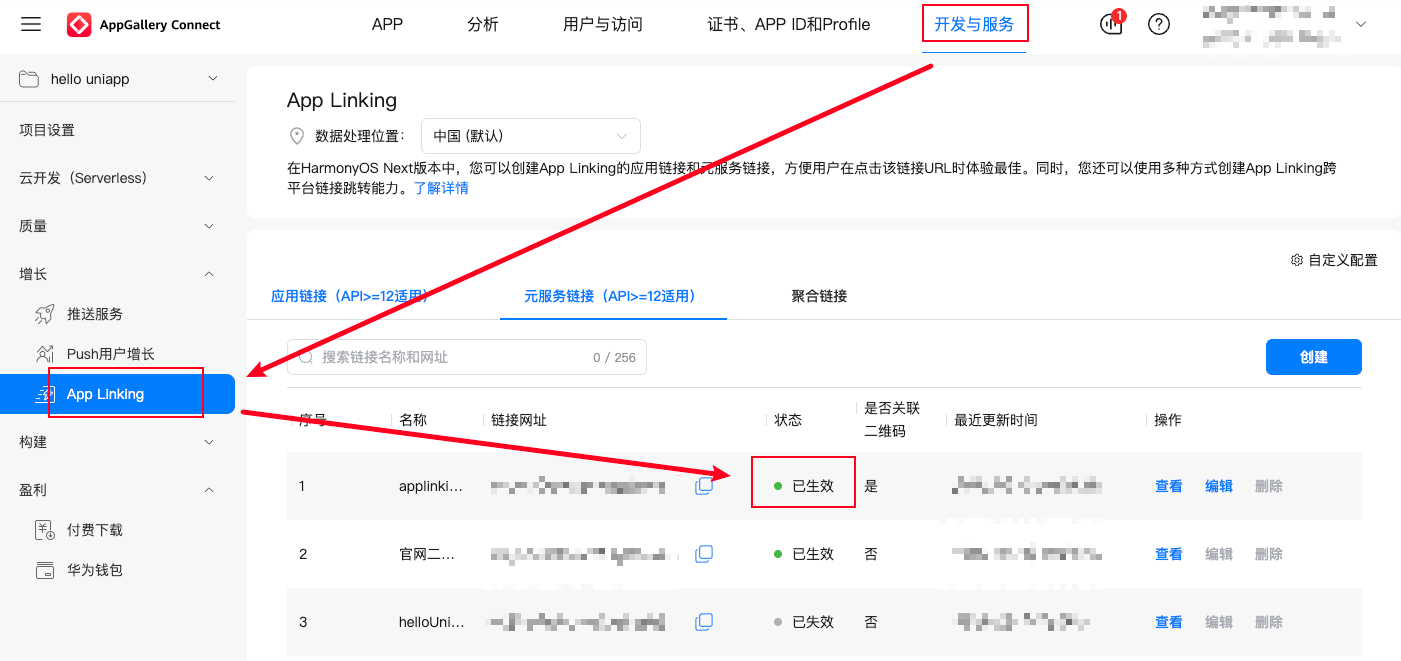The image size is (1401, 661).
Task: Open 项目设置 in the sidebar
Action: click(x=47, y=130)
